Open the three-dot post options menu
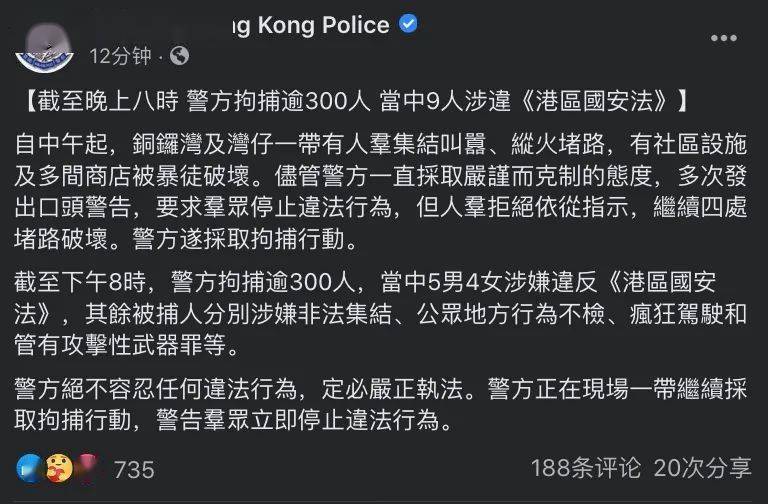768x504 pixels. (723, 39)
